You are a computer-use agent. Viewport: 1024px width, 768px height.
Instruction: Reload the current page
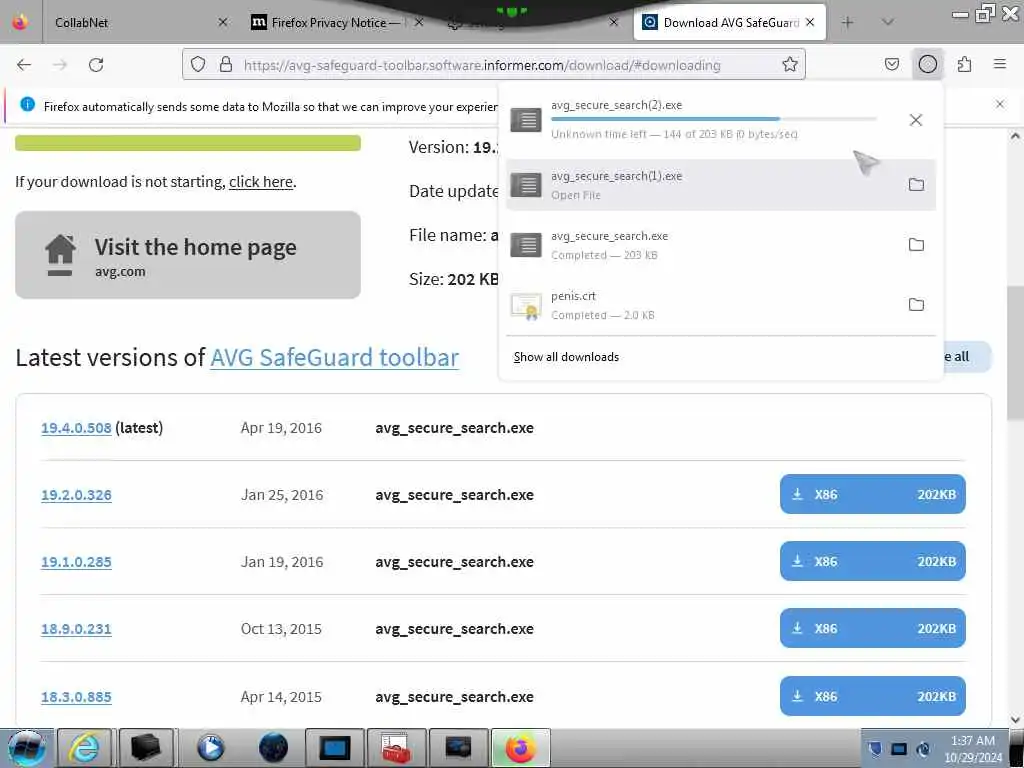pos(96,65)
